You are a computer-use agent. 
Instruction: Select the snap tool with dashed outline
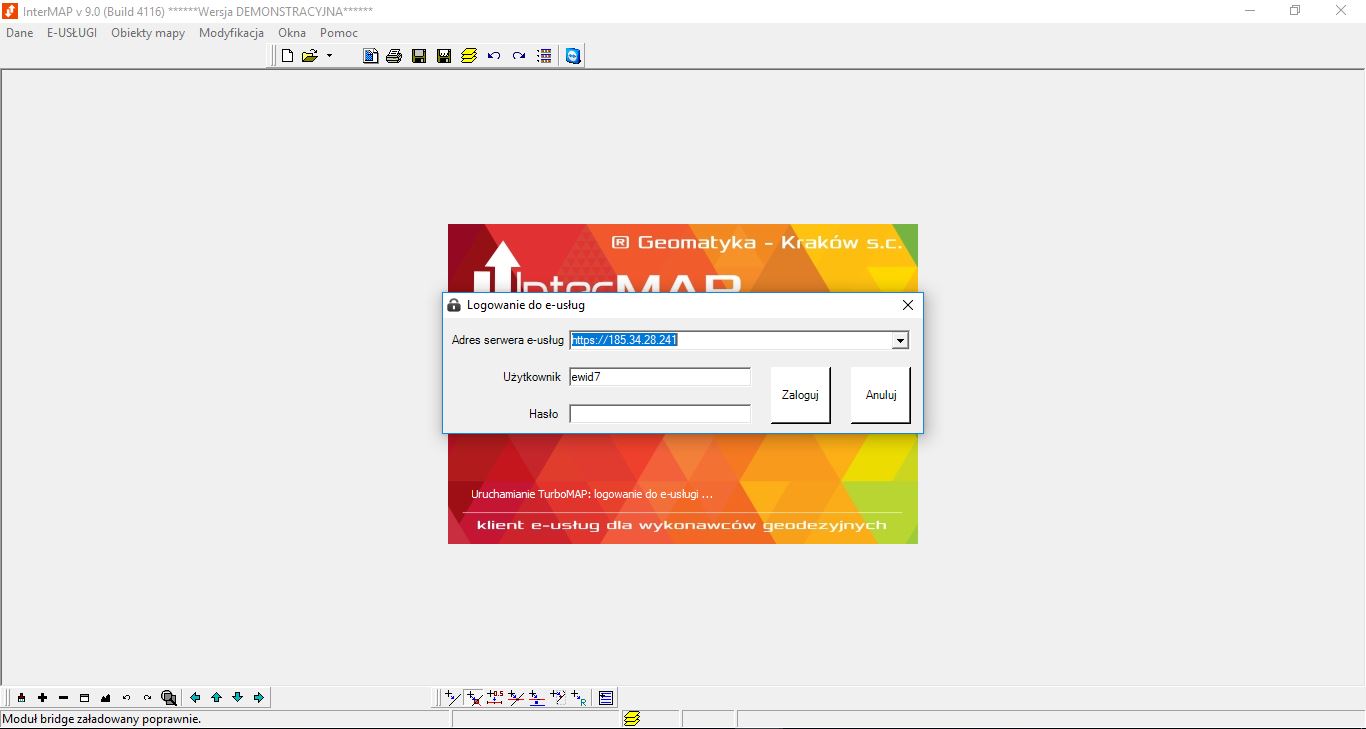pos(558,697)
